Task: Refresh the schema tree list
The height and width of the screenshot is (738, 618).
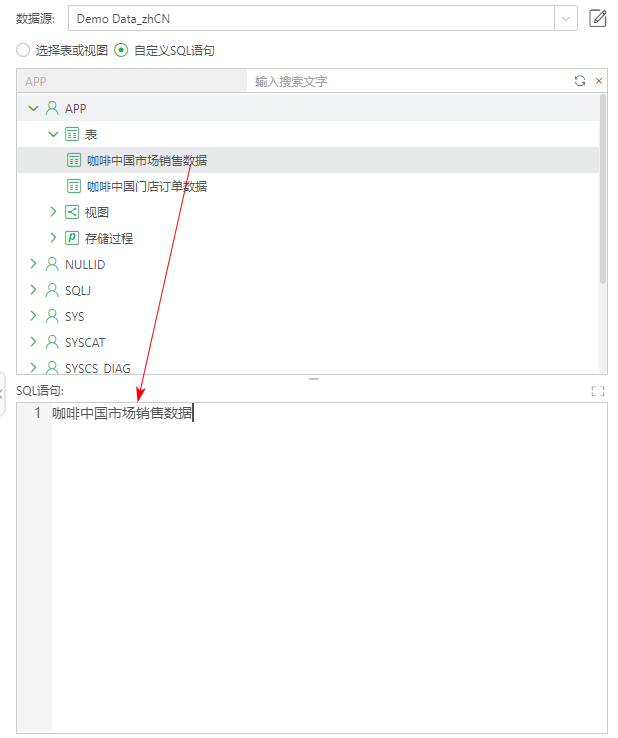Action: [x=580, y=81]
